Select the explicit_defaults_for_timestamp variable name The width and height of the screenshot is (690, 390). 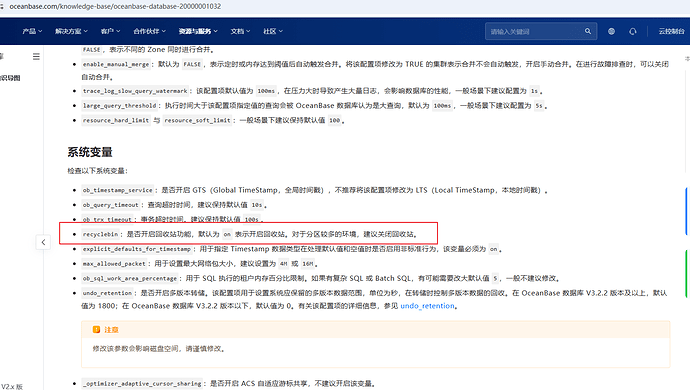(x=137, y=249)
